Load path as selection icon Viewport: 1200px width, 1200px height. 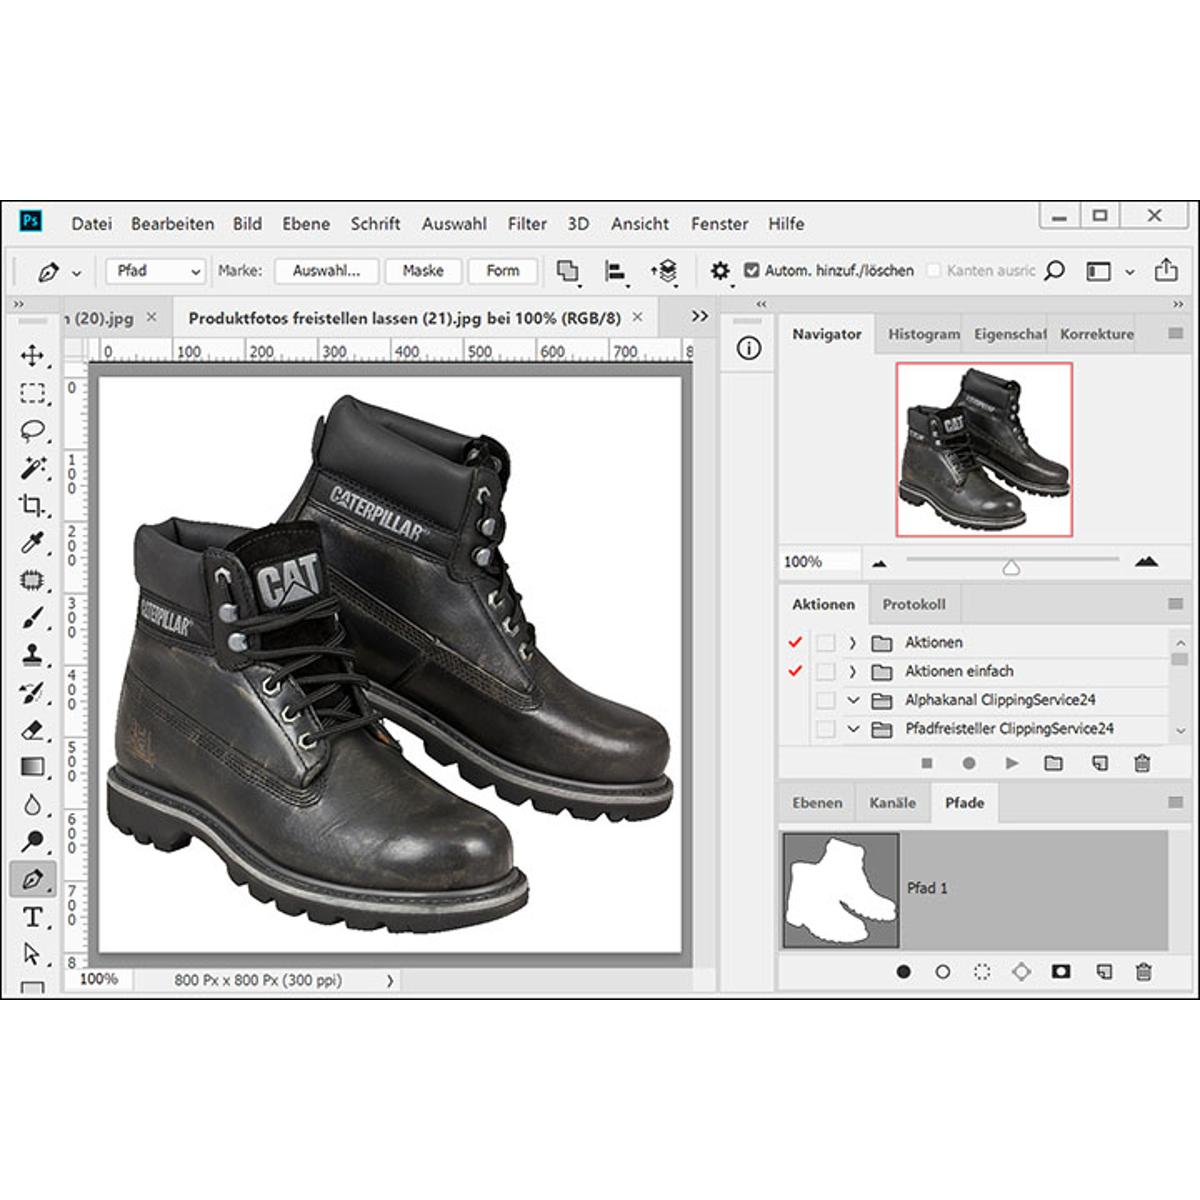pos(982,972)
